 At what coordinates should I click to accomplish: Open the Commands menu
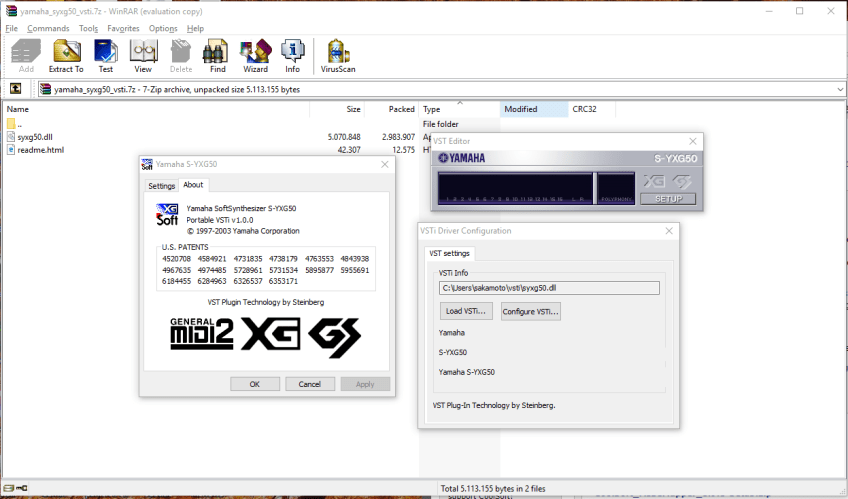[48, 28]
